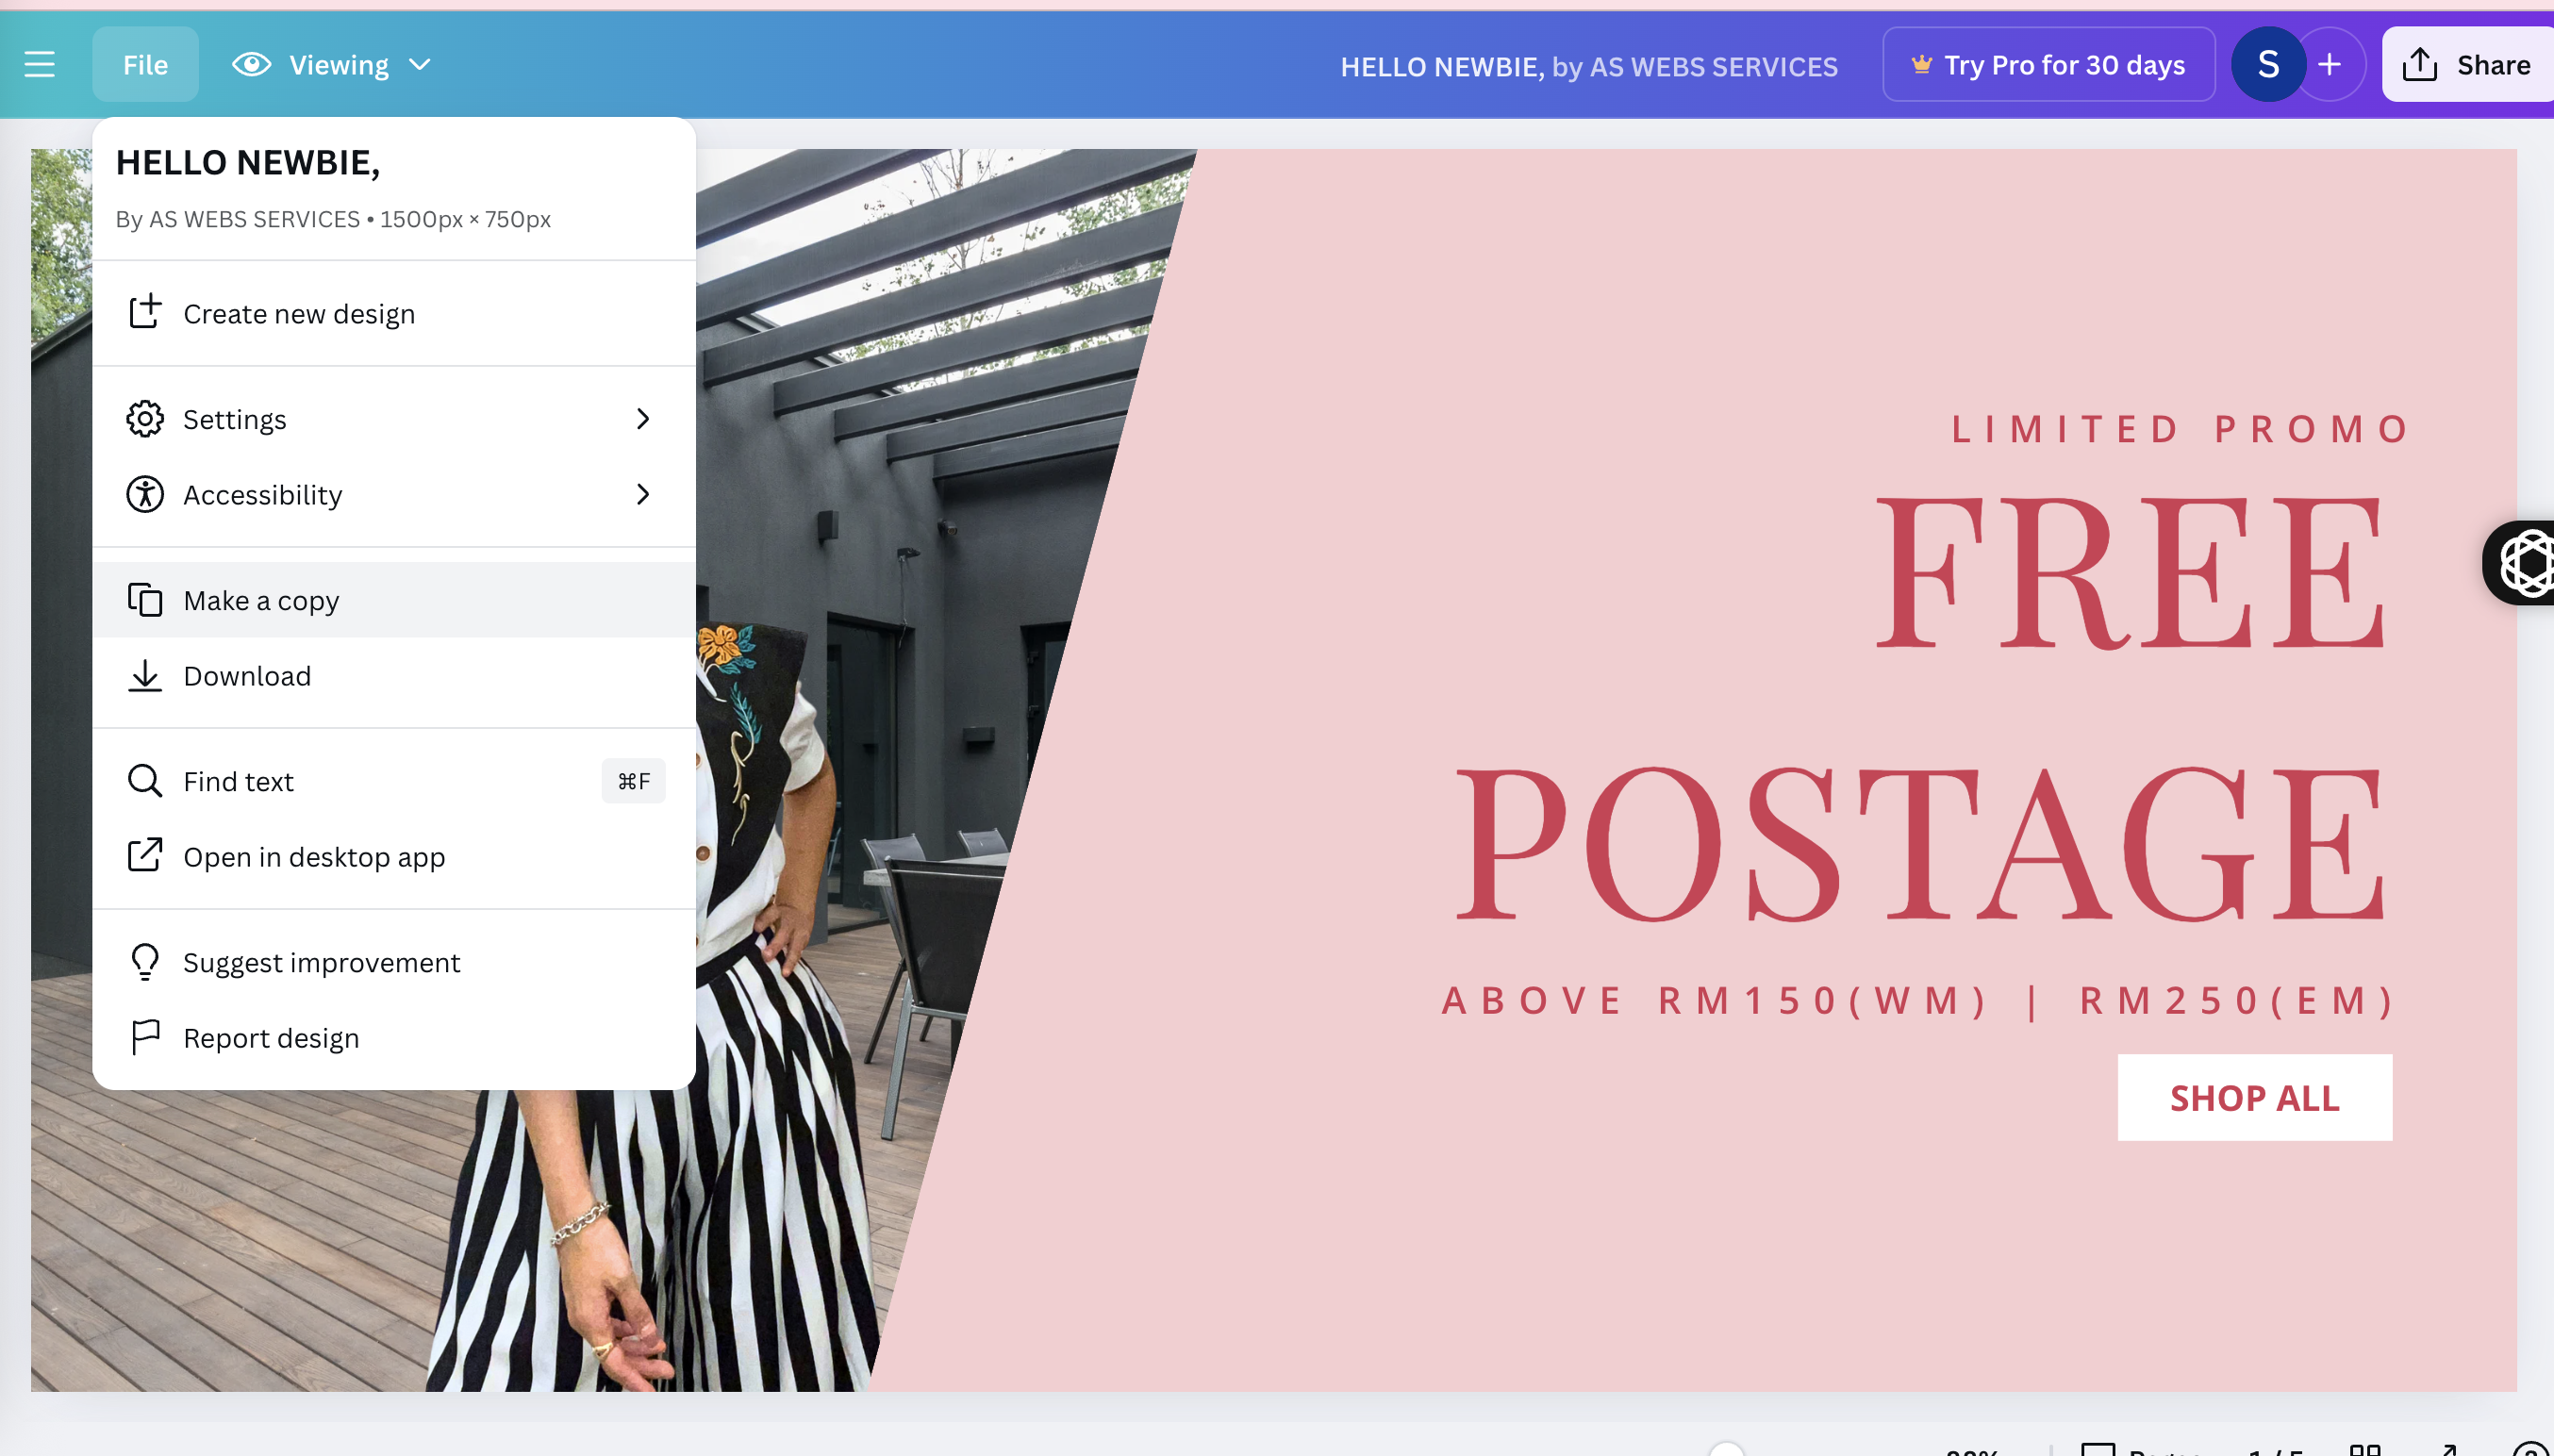Screen dimensions: 2554x1456
Task: Expand the Viewing mode dropdown chevron
Action: [x=420, y=65]
